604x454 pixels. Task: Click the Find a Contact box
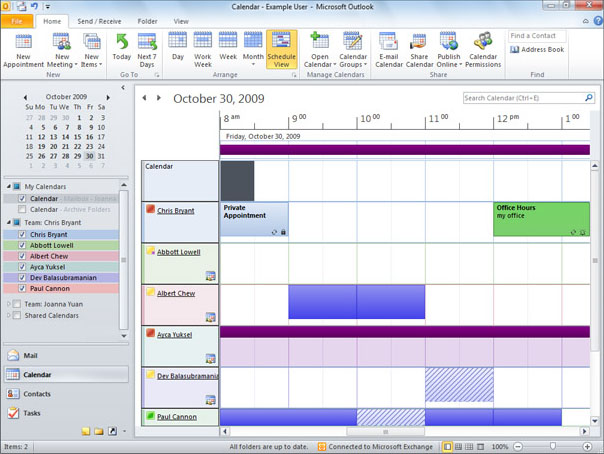[x=537, y=36]
